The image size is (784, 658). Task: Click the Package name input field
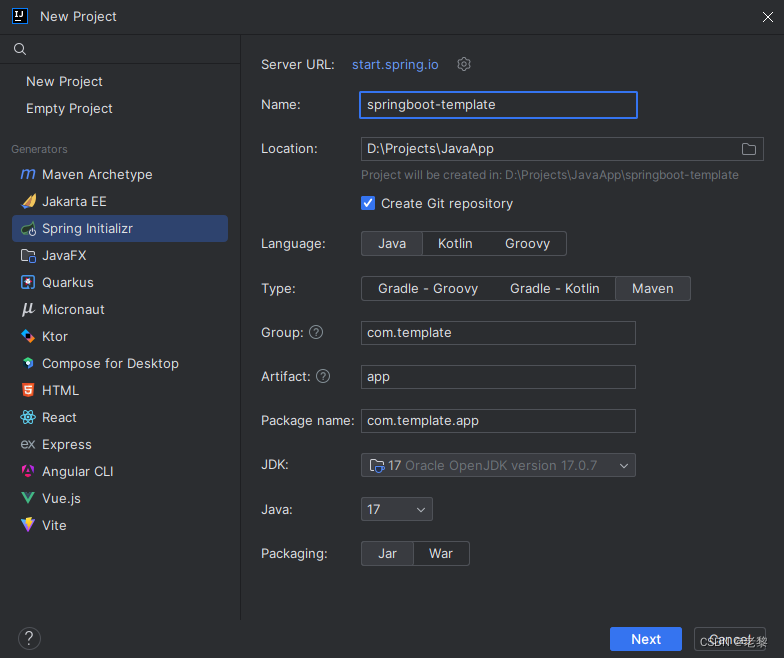point(498,421)
